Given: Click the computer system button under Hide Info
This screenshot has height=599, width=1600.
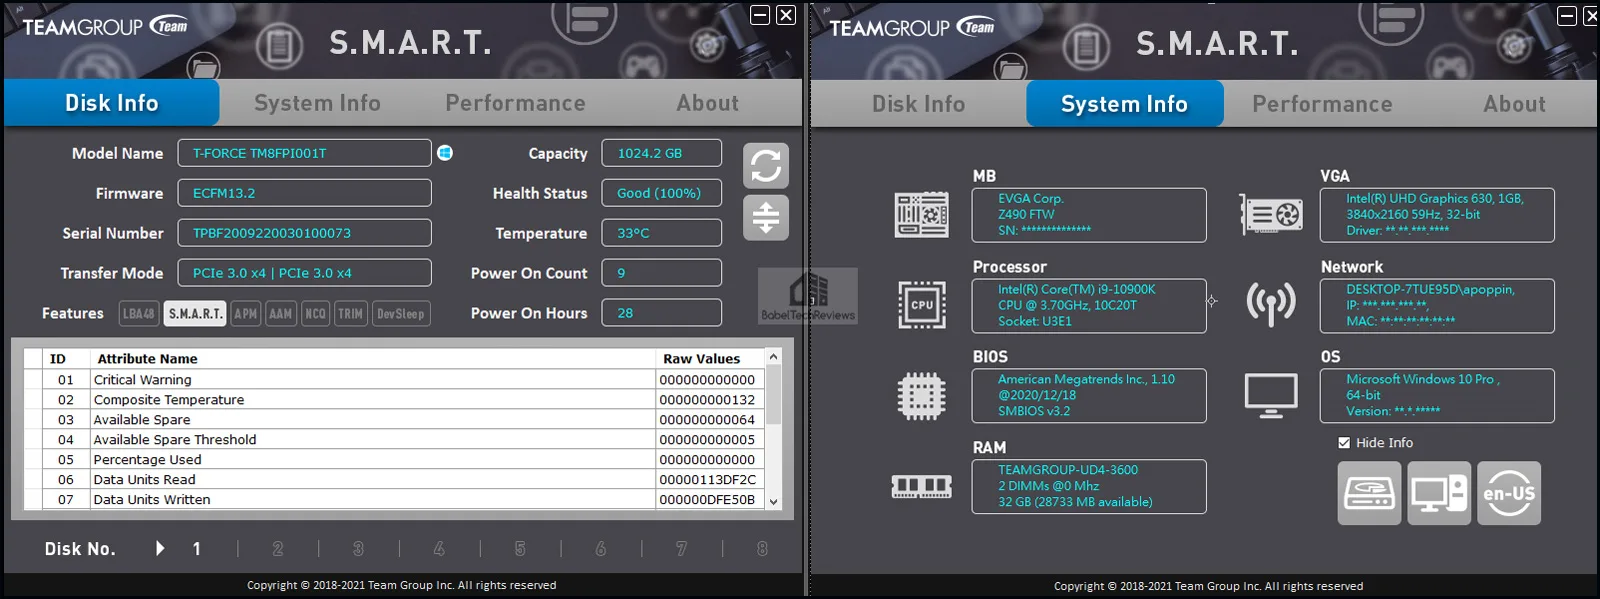Looking at the screenshot, I should click(x=1439, y=493).
